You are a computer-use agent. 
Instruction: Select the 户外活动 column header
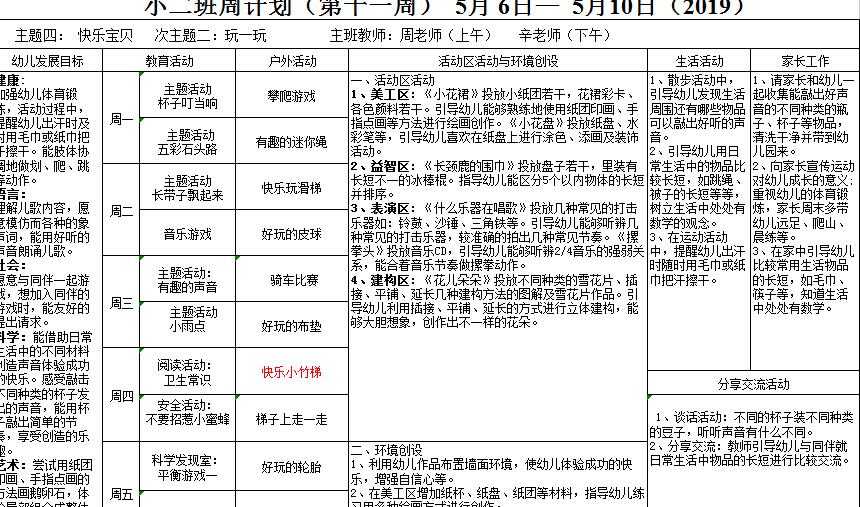coord(291,61)
